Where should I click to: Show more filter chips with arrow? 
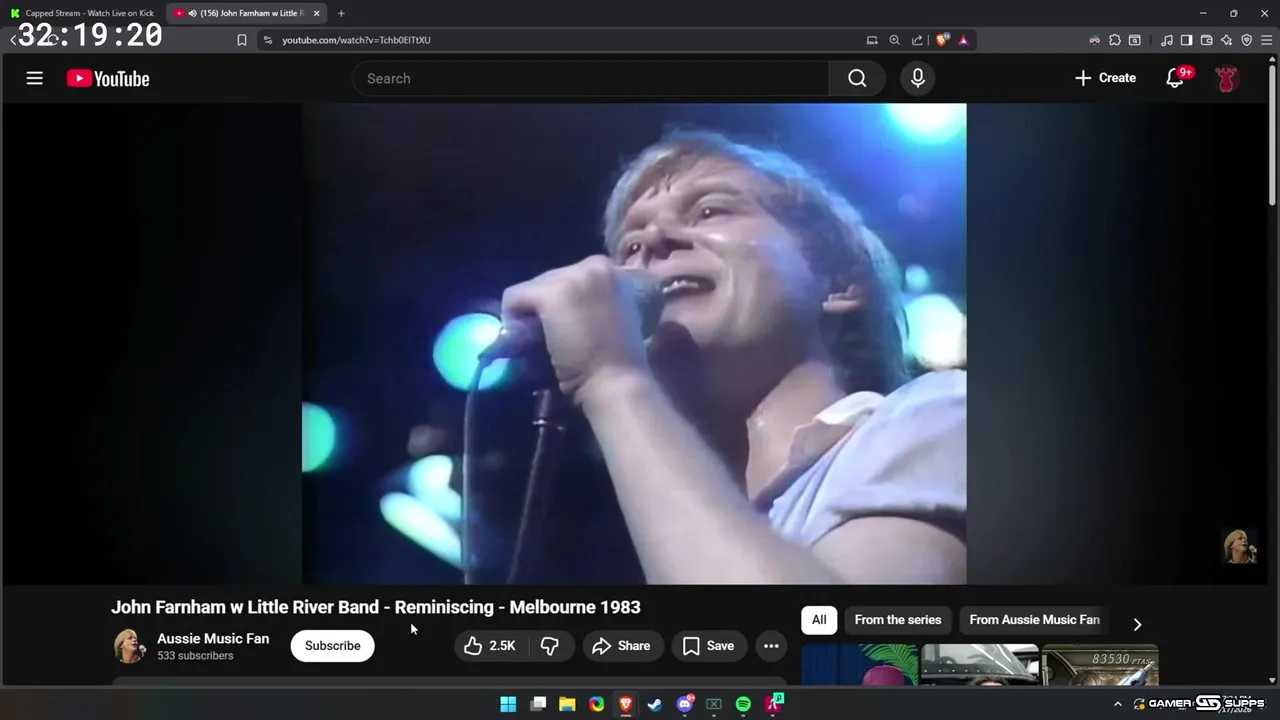coord(1137,624)
